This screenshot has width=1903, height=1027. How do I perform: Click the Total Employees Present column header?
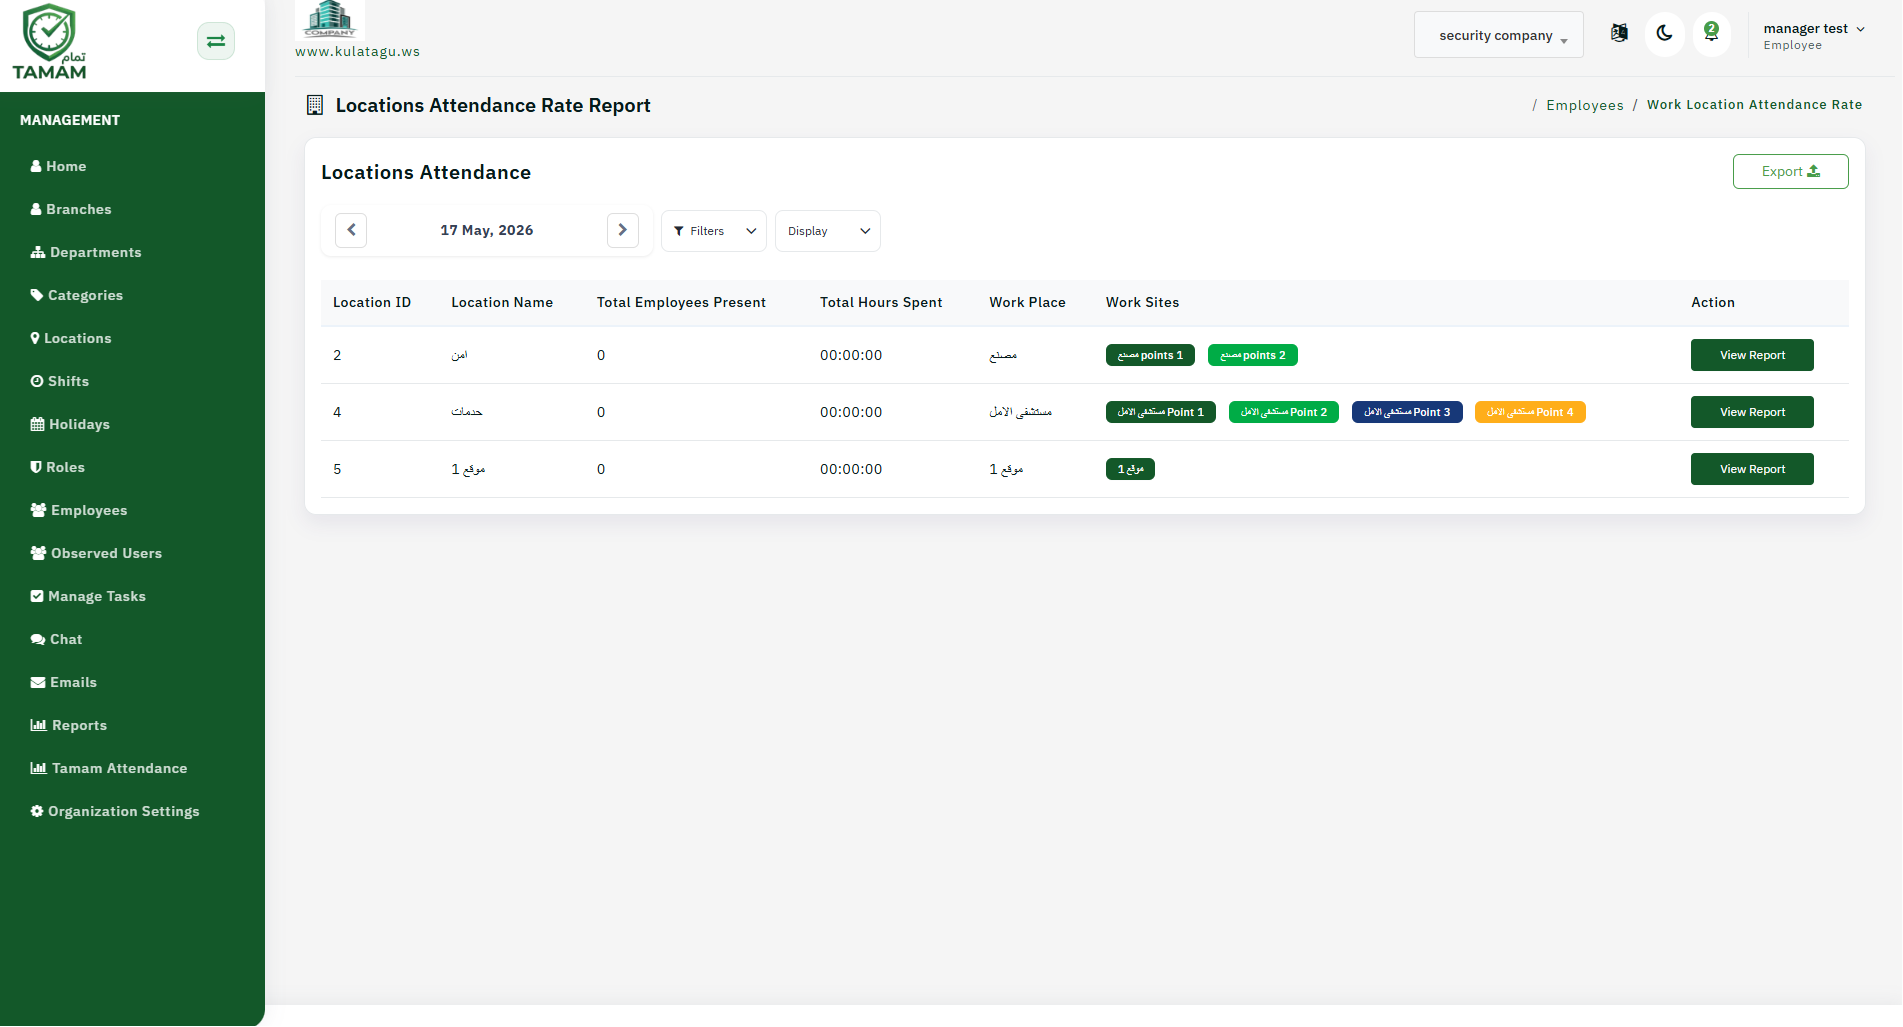(x=681, y=302)
